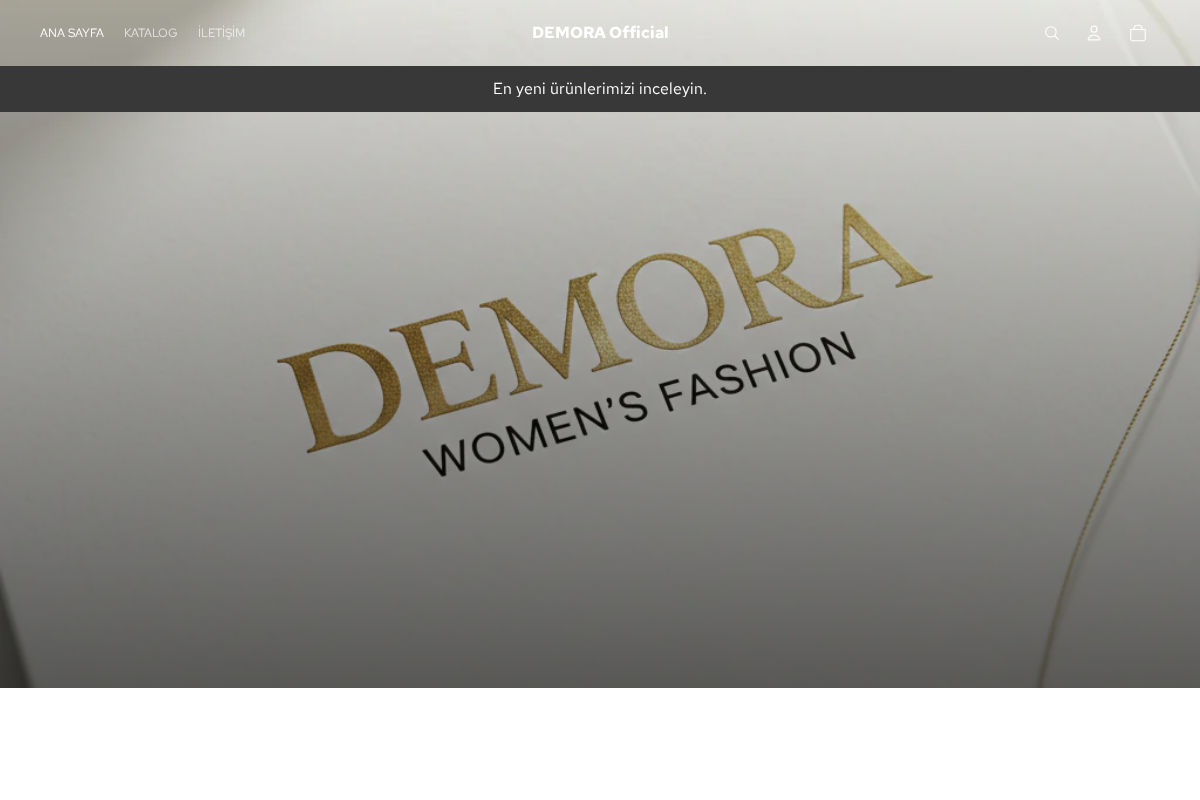The image size is (1200, 800).
Task: Select the magnifying glass in the header
Action: point(1052,32)
